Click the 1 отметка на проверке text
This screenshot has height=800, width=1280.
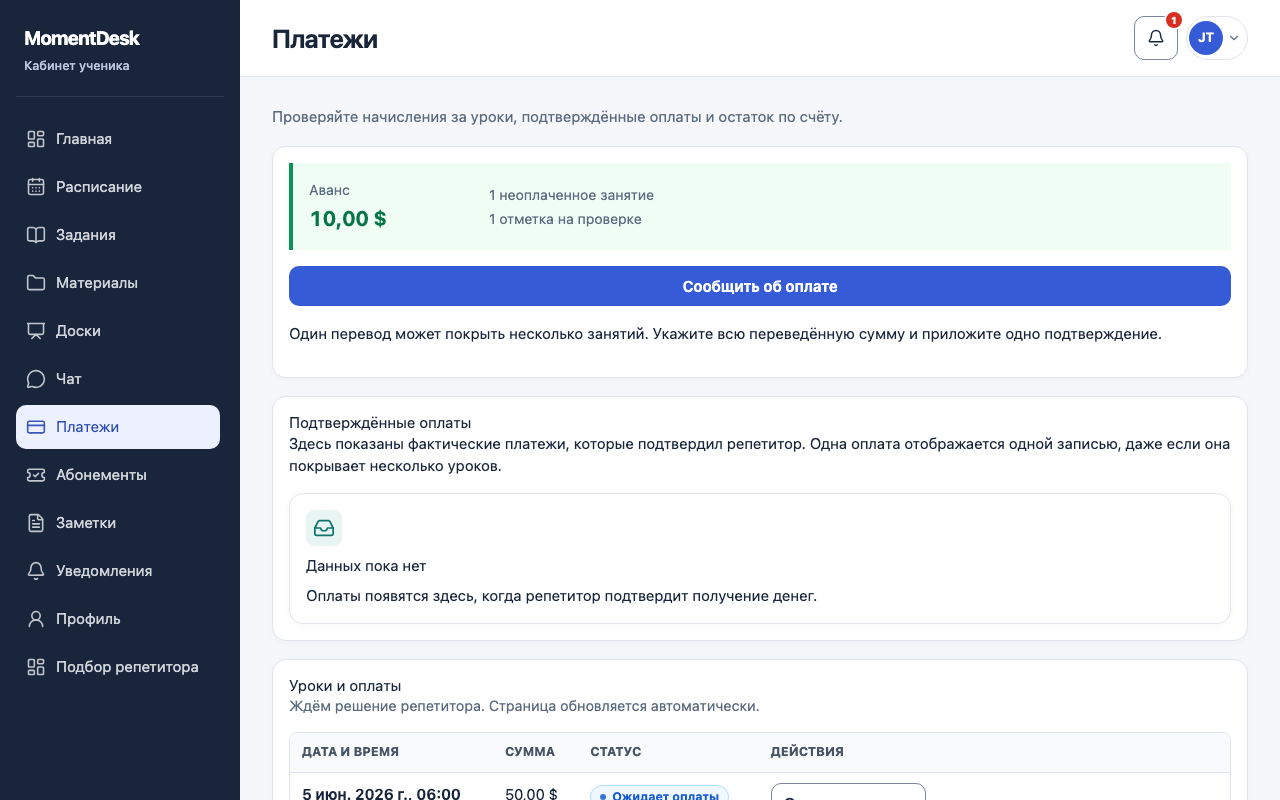coord(565,219)
